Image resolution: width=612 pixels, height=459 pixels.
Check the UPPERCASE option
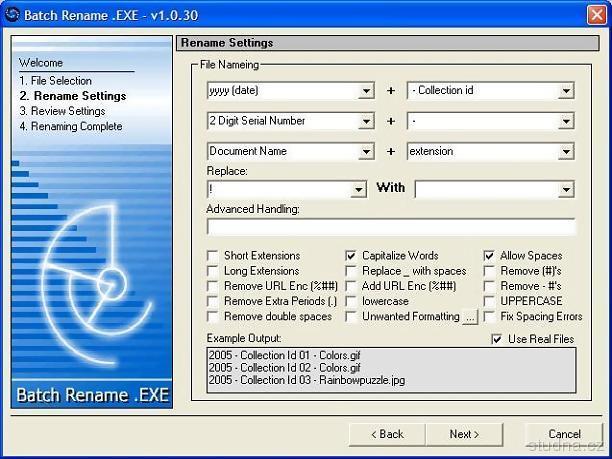tap(490, 301)
